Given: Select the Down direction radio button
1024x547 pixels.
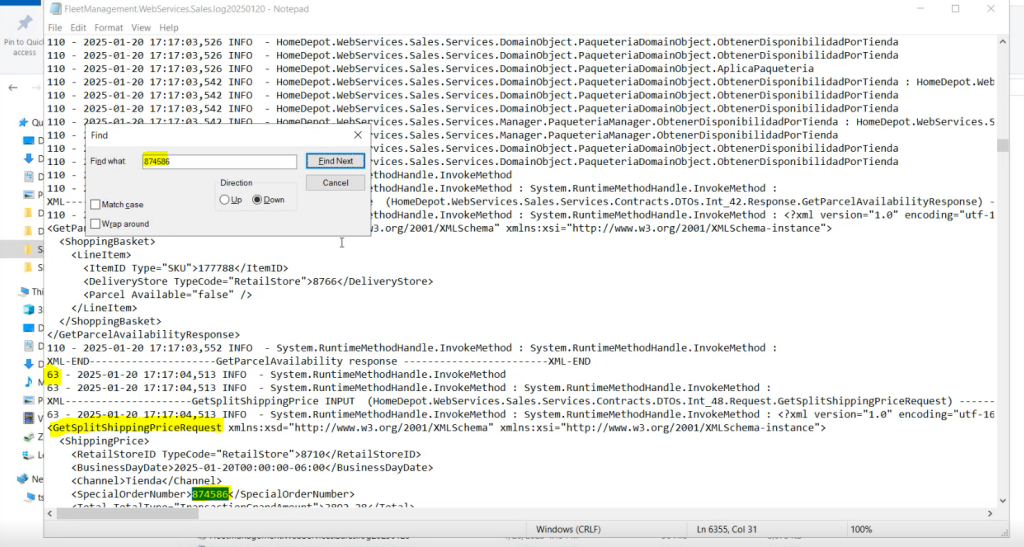Looking at the screenshot, I should [257, 200].
